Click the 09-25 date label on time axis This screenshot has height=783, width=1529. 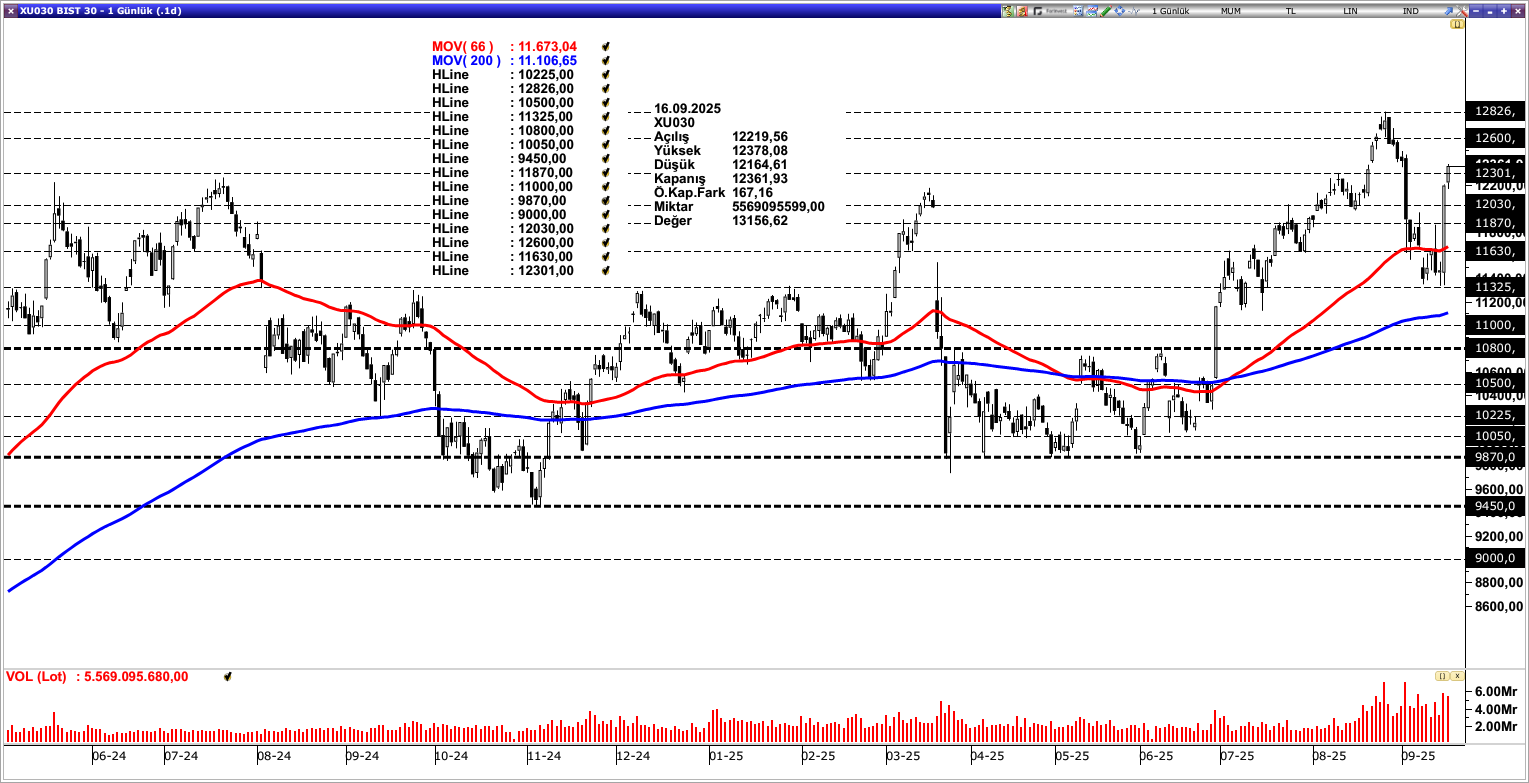(1418, 757)
